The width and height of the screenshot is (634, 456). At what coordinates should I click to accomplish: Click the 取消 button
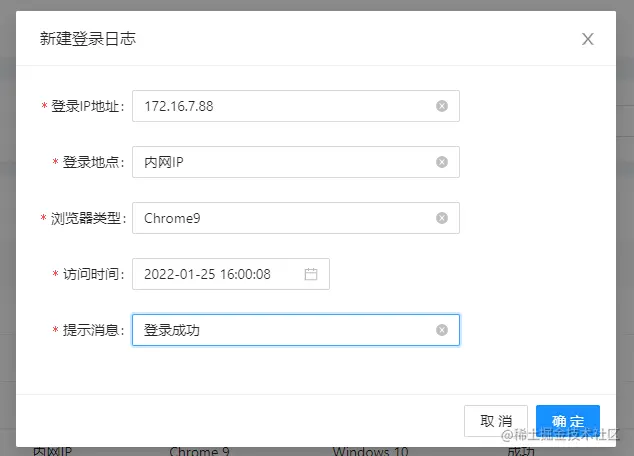pos(496,421)
